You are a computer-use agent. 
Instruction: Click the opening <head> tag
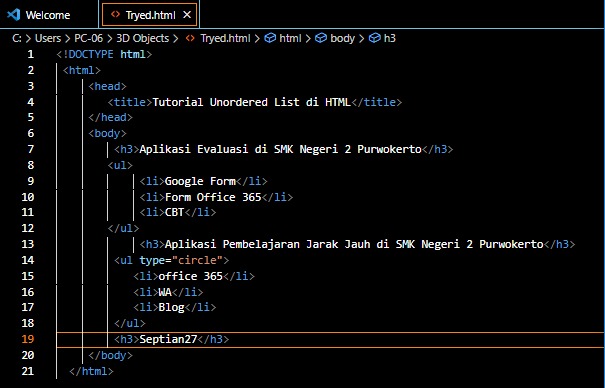pos(107,86)
